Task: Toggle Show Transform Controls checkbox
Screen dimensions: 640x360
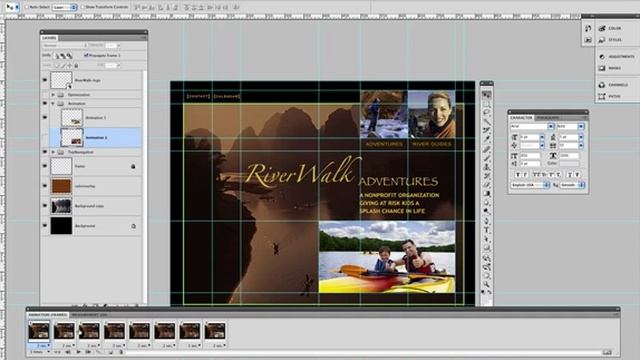Action: pyautogui.click(x=82, y=7)
